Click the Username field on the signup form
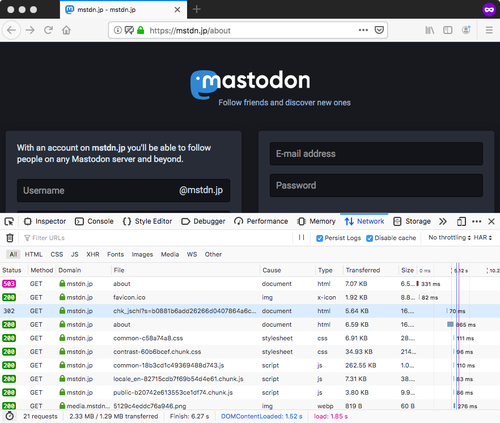The image size is (500, 423). click(x=123, y=190)
